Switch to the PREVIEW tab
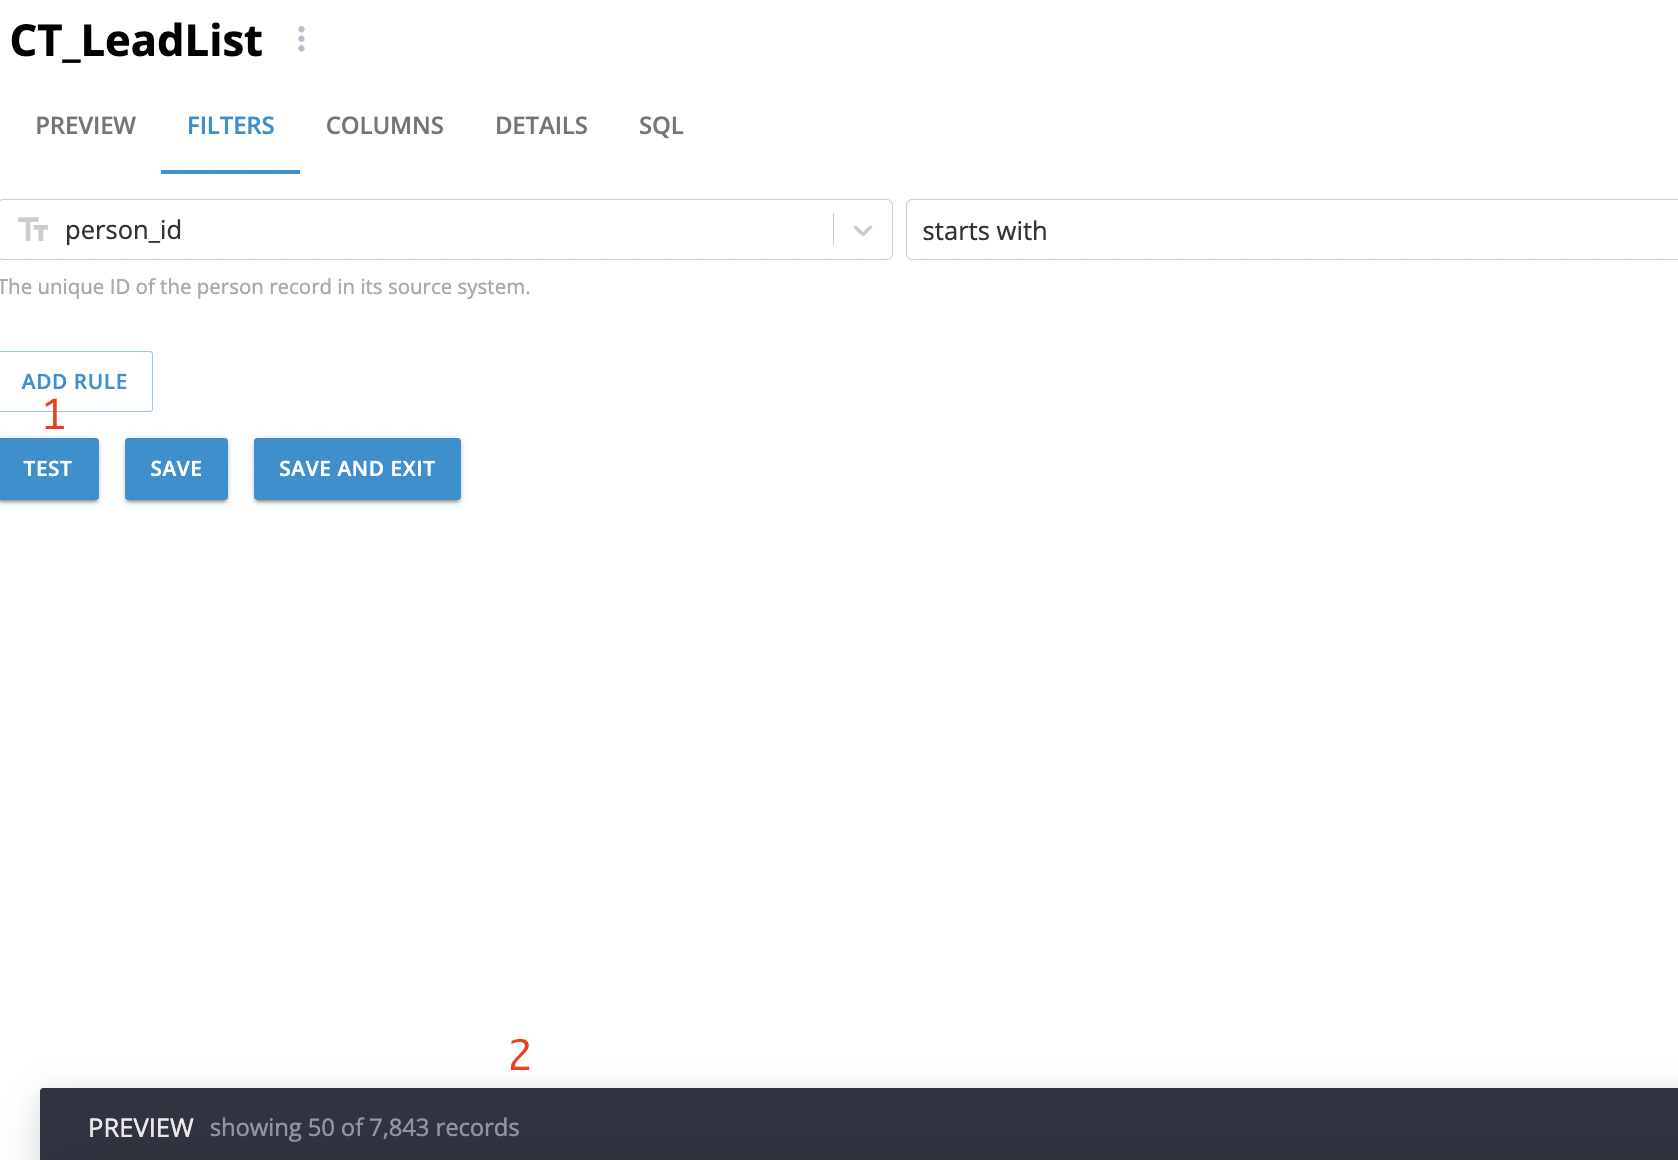 coord(86,126)
